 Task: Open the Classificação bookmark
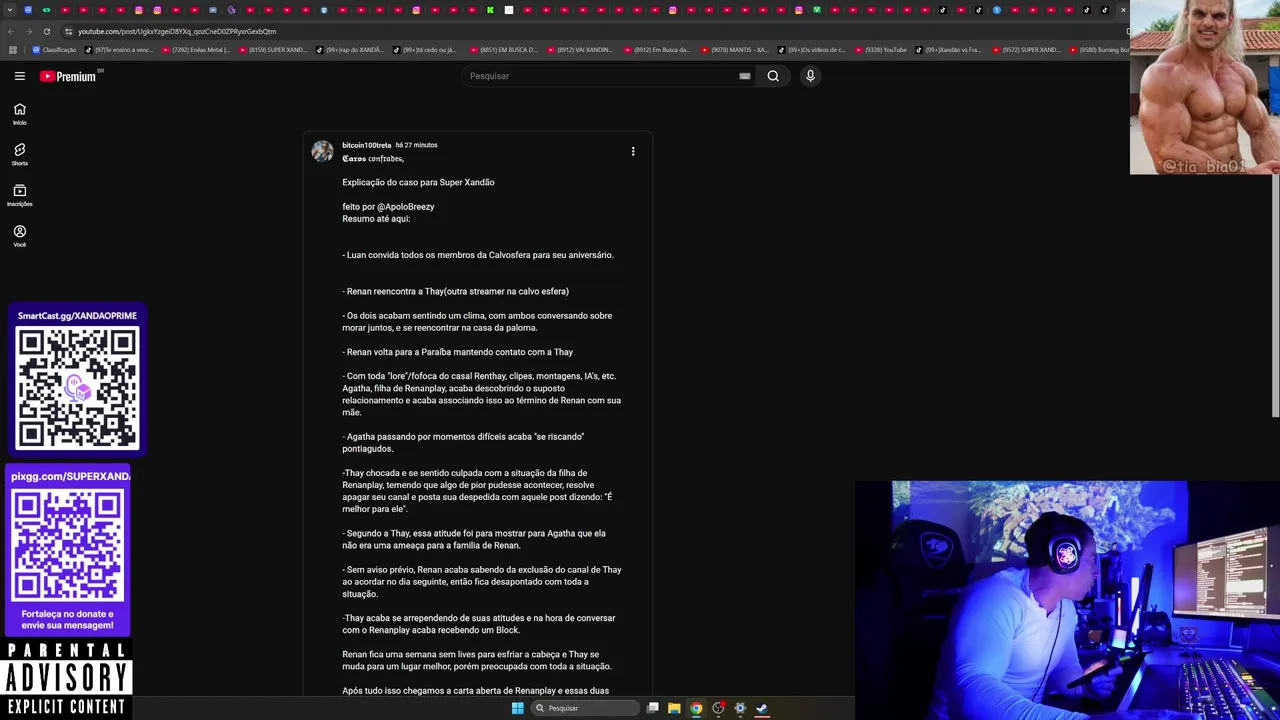pos(54,50)
